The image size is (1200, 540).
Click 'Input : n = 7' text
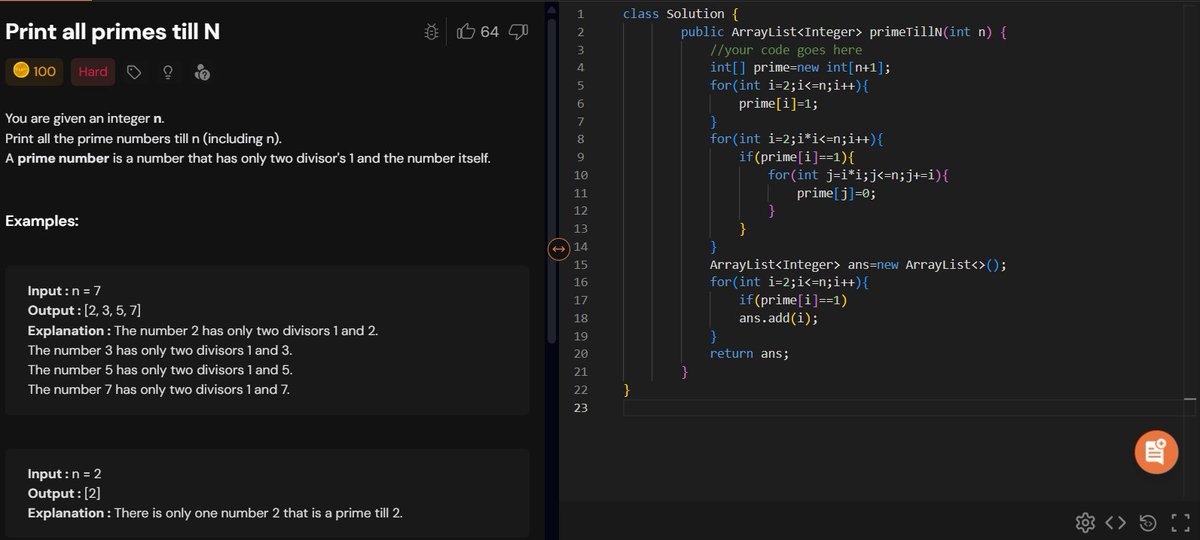(64, 290)
